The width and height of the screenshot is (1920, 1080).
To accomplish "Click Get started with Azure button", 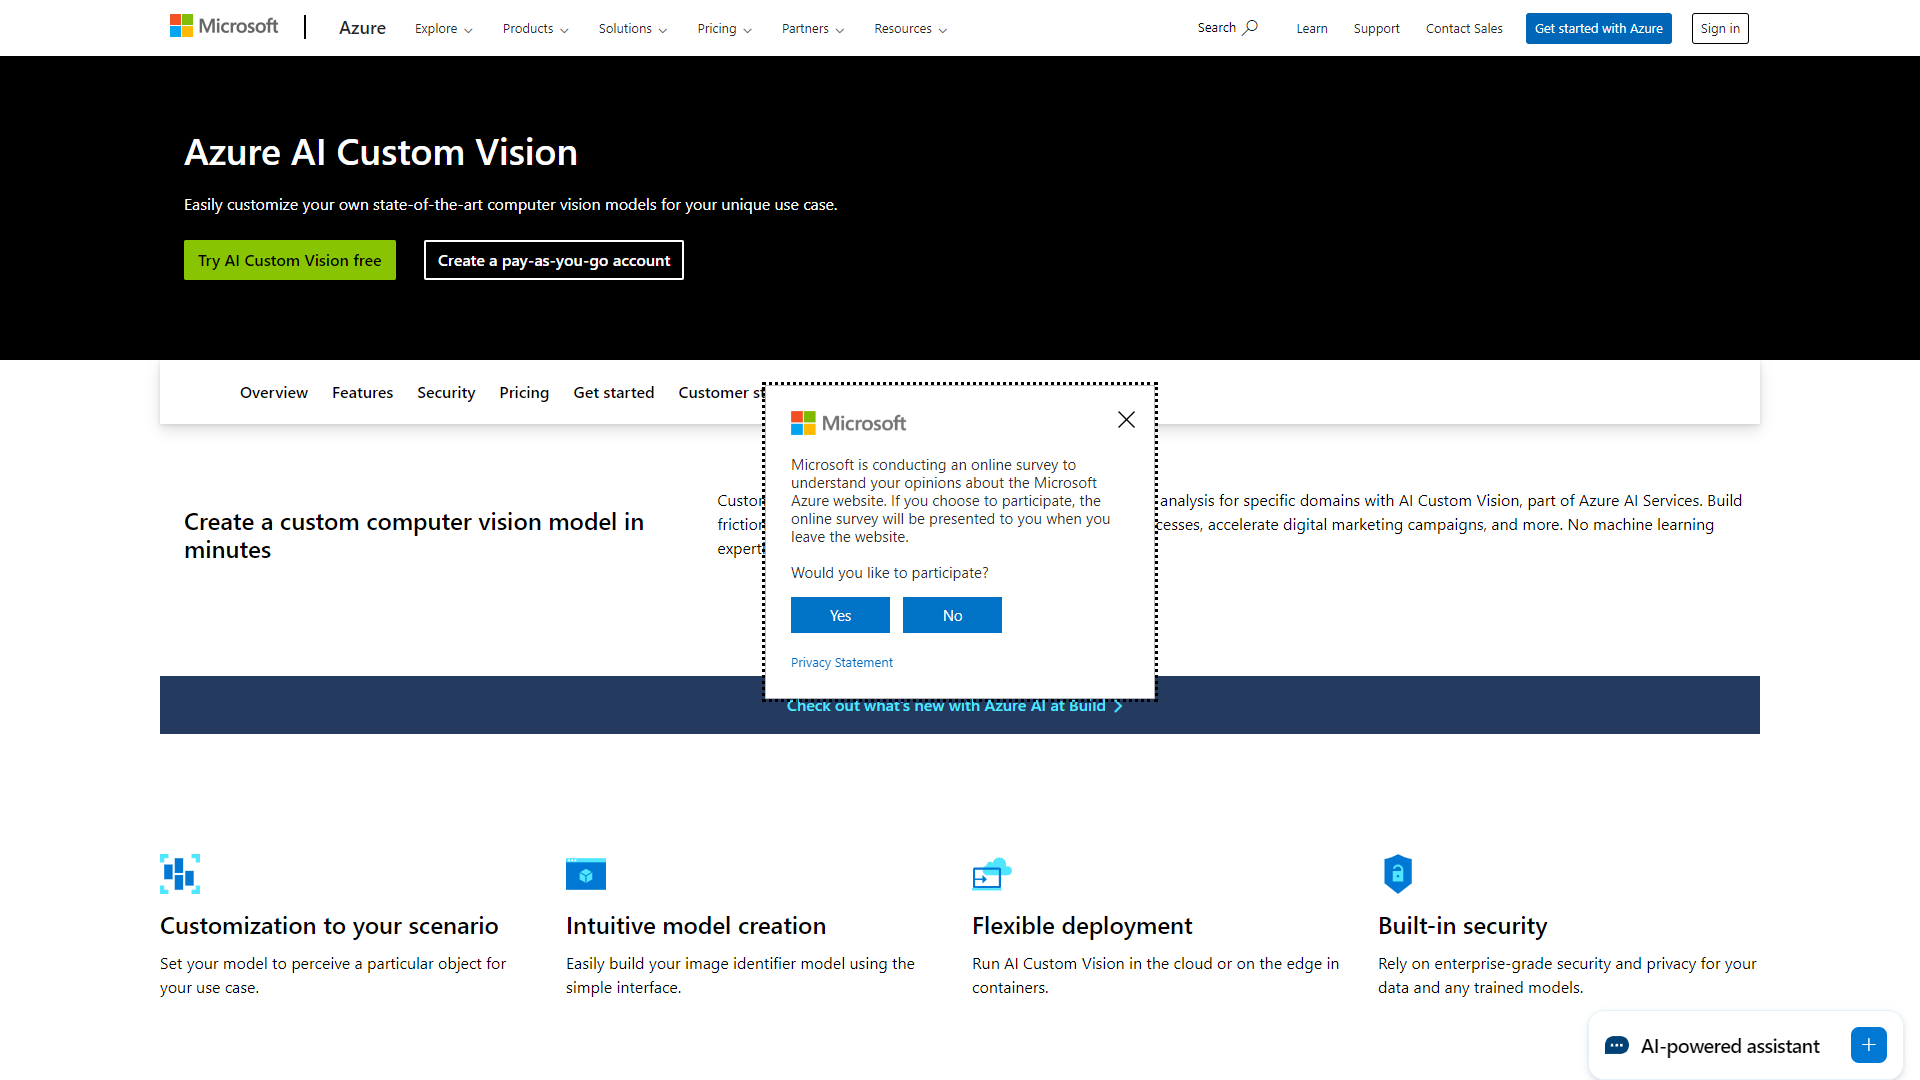I will tap(1598, 28).
